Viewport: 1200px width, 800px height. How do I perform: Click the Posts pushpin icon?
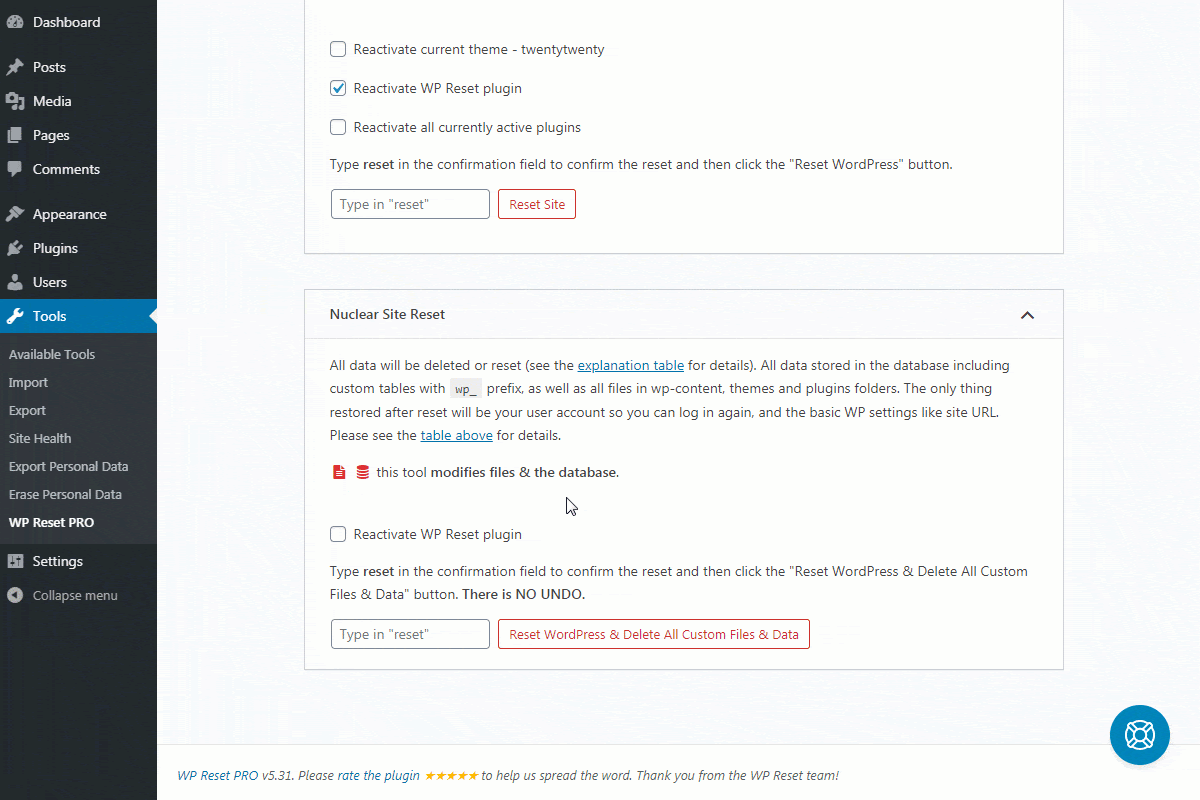point(15,67)
